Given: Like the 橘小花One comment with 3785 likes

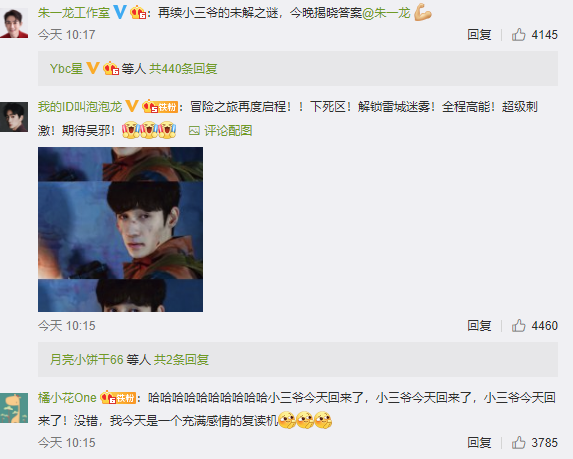Looking at the screenshot, I should pos(518,443).
